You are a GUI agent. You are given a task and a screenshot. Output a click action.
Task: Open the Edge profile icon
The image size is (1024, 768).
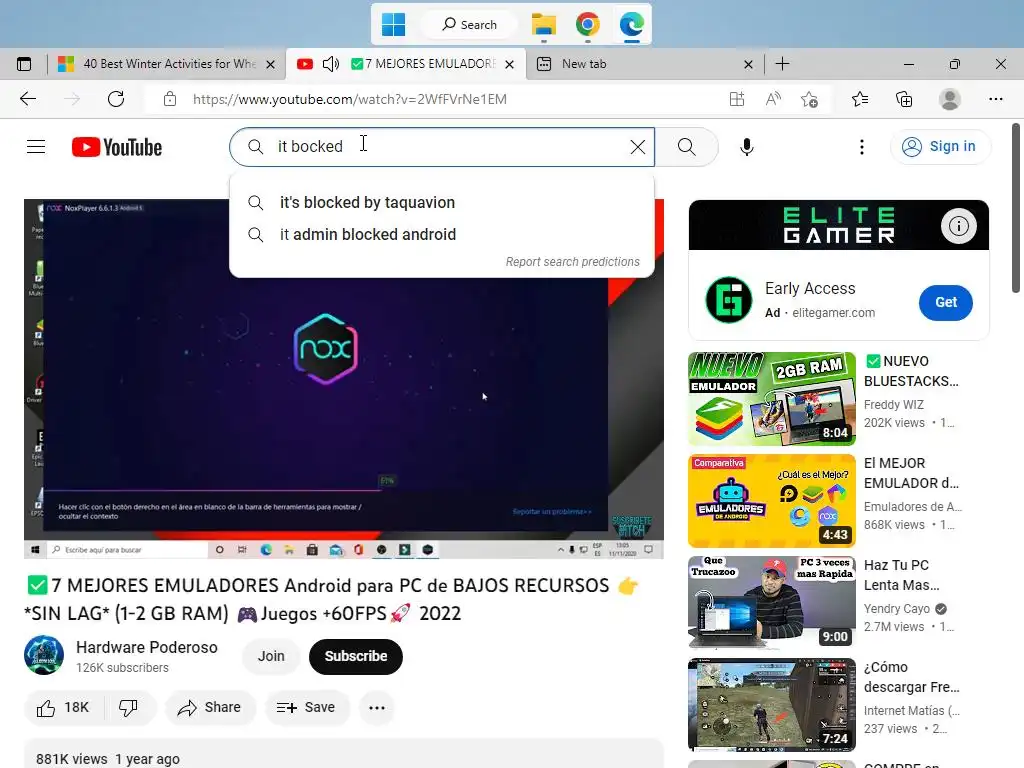[x=949, y=99]
